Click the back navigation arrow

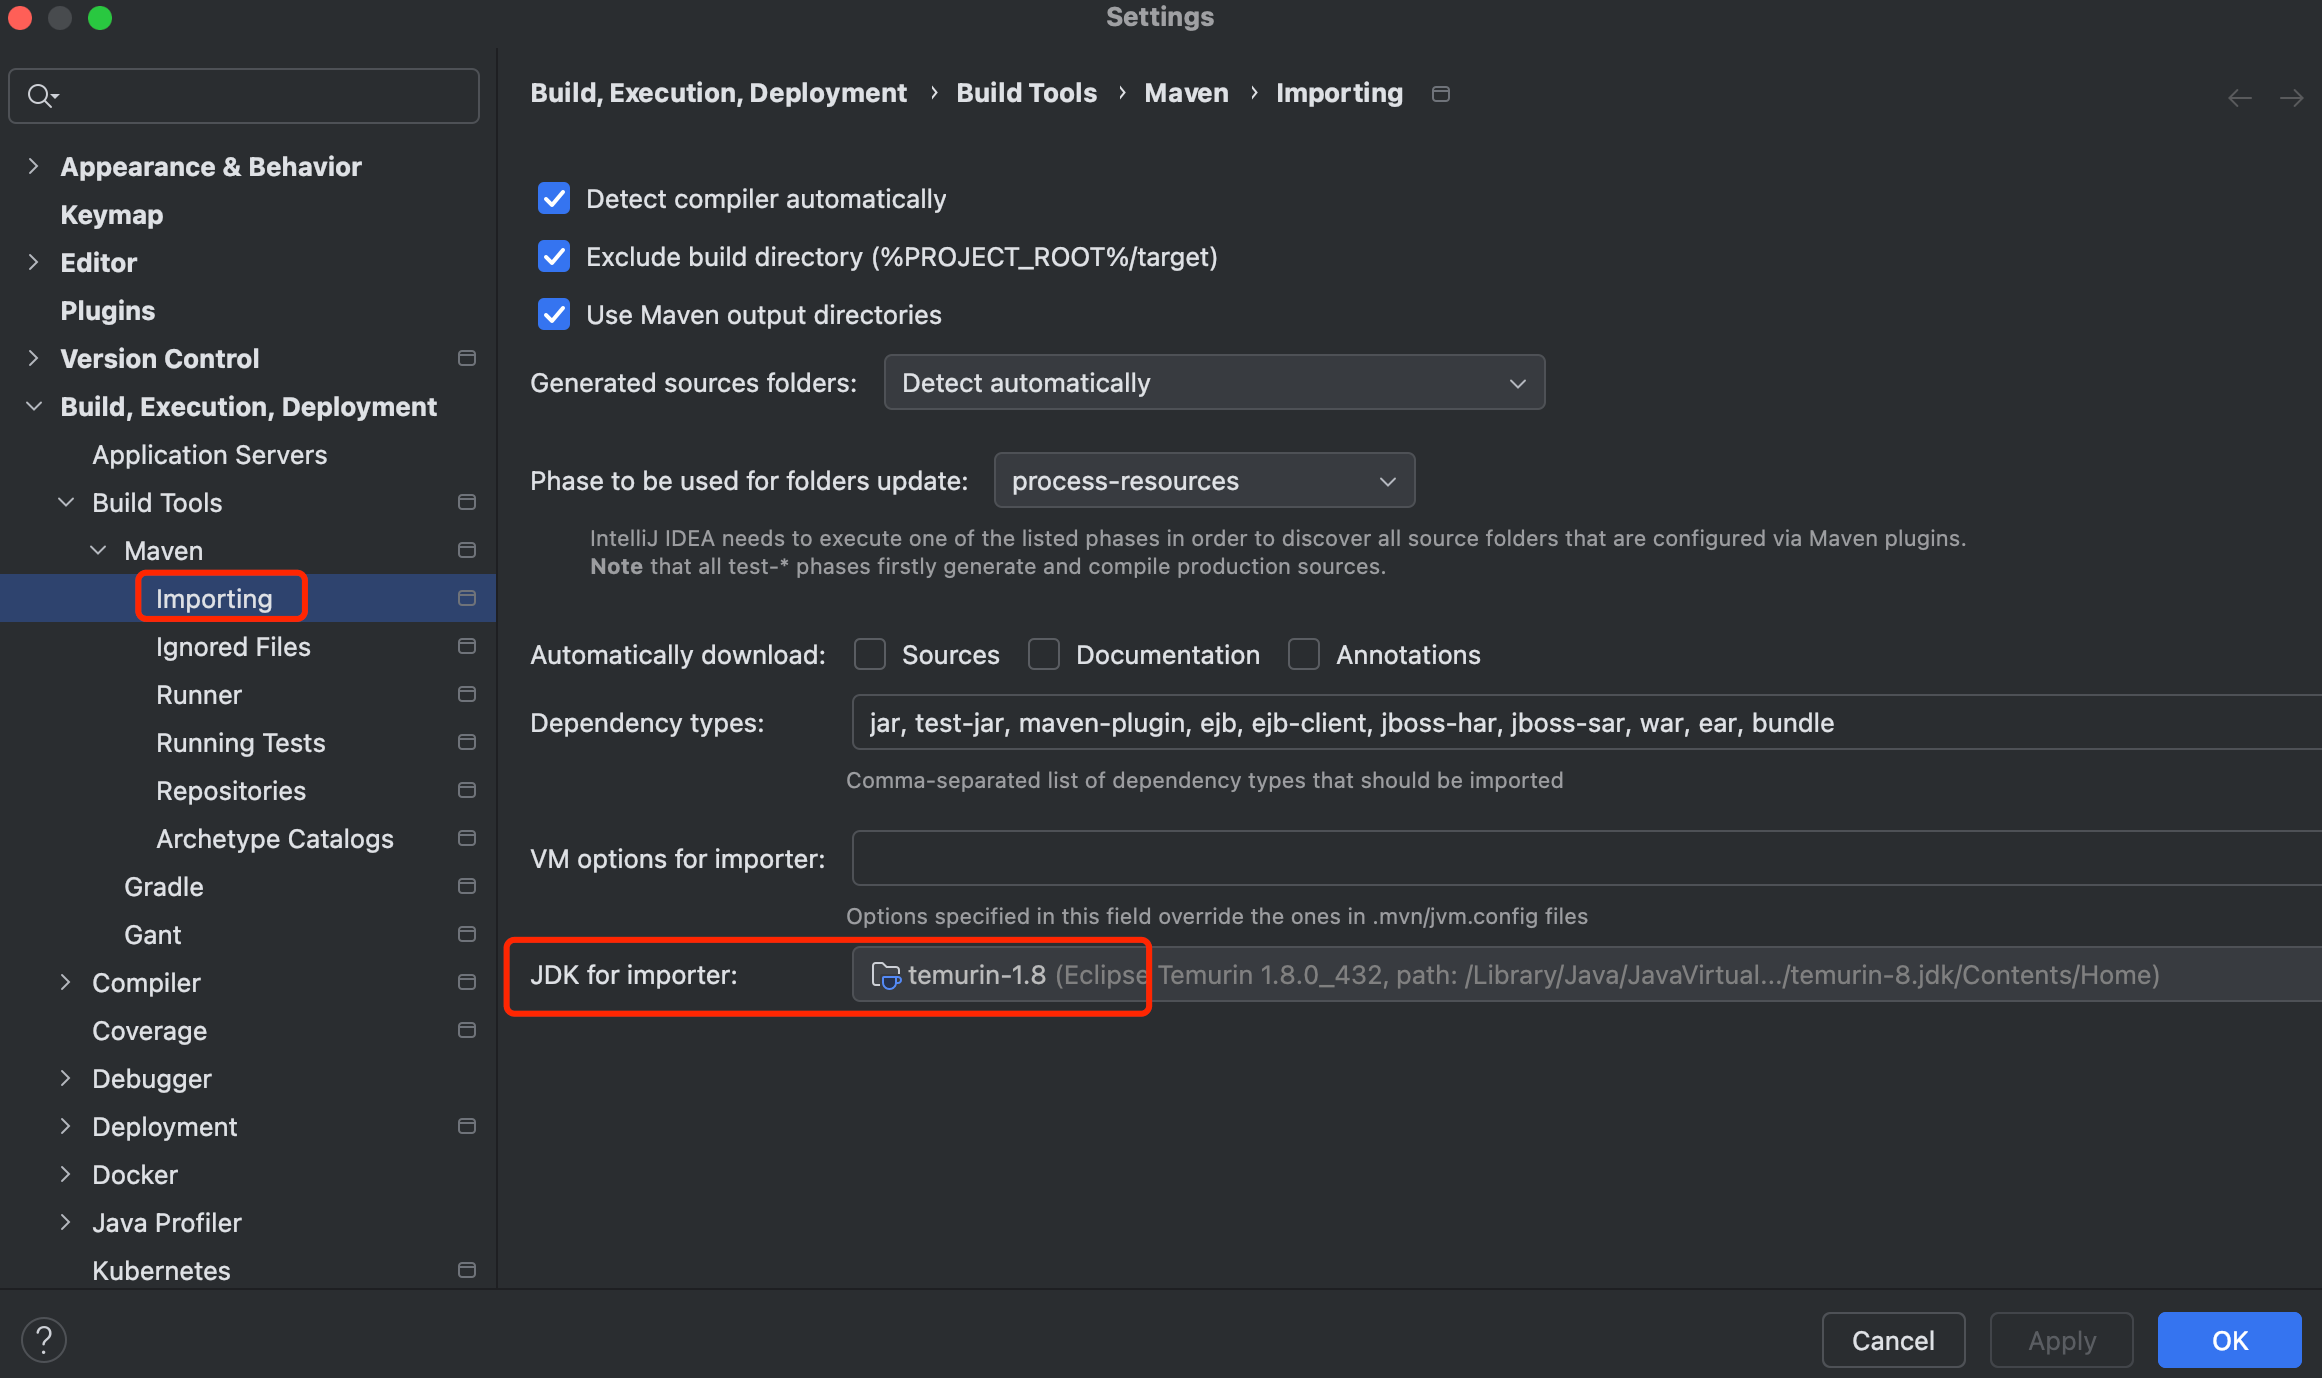[2239, 98]
